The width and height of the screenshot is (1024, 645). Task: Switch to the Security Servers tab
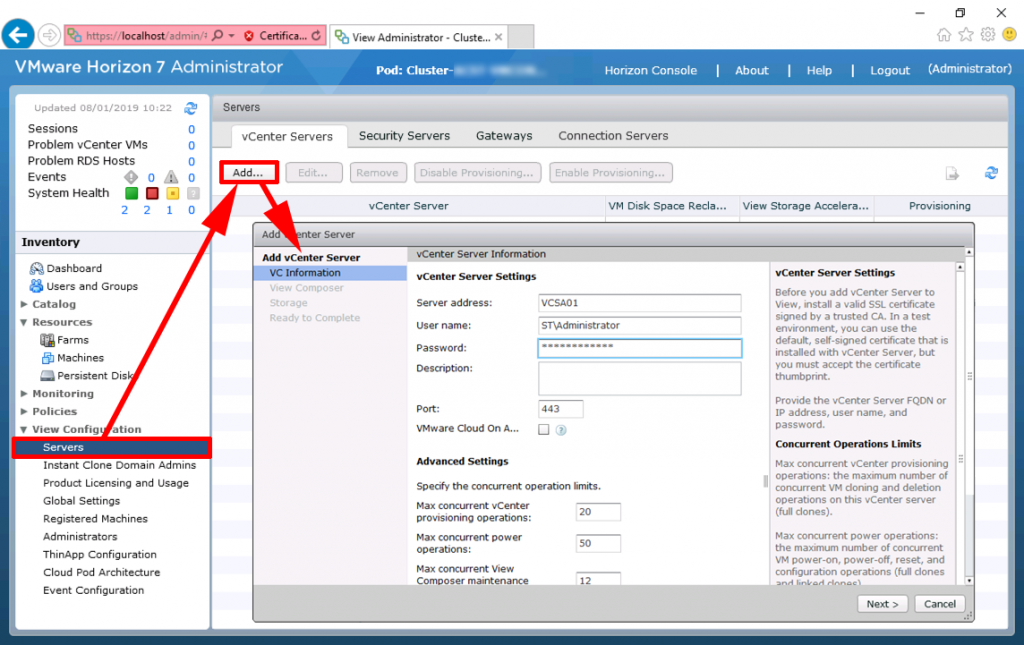click(404, 135)
